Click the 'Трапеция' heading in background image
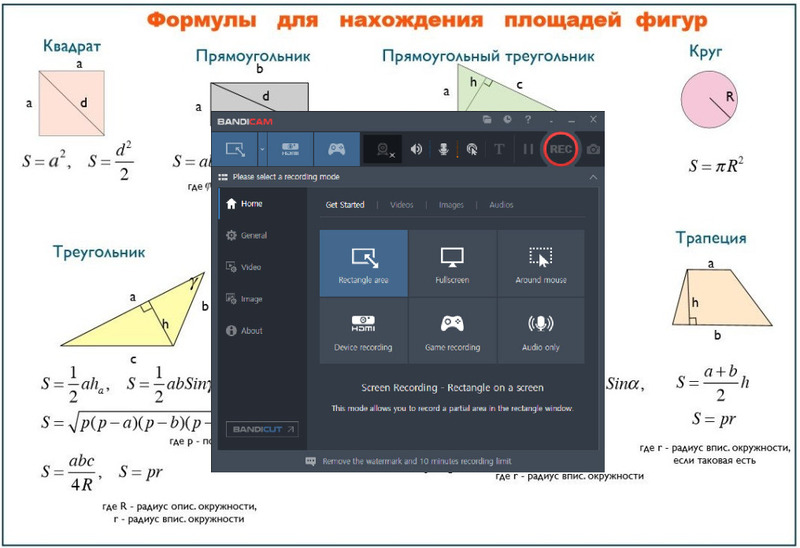800x548 pixels. tap(711, 238)
